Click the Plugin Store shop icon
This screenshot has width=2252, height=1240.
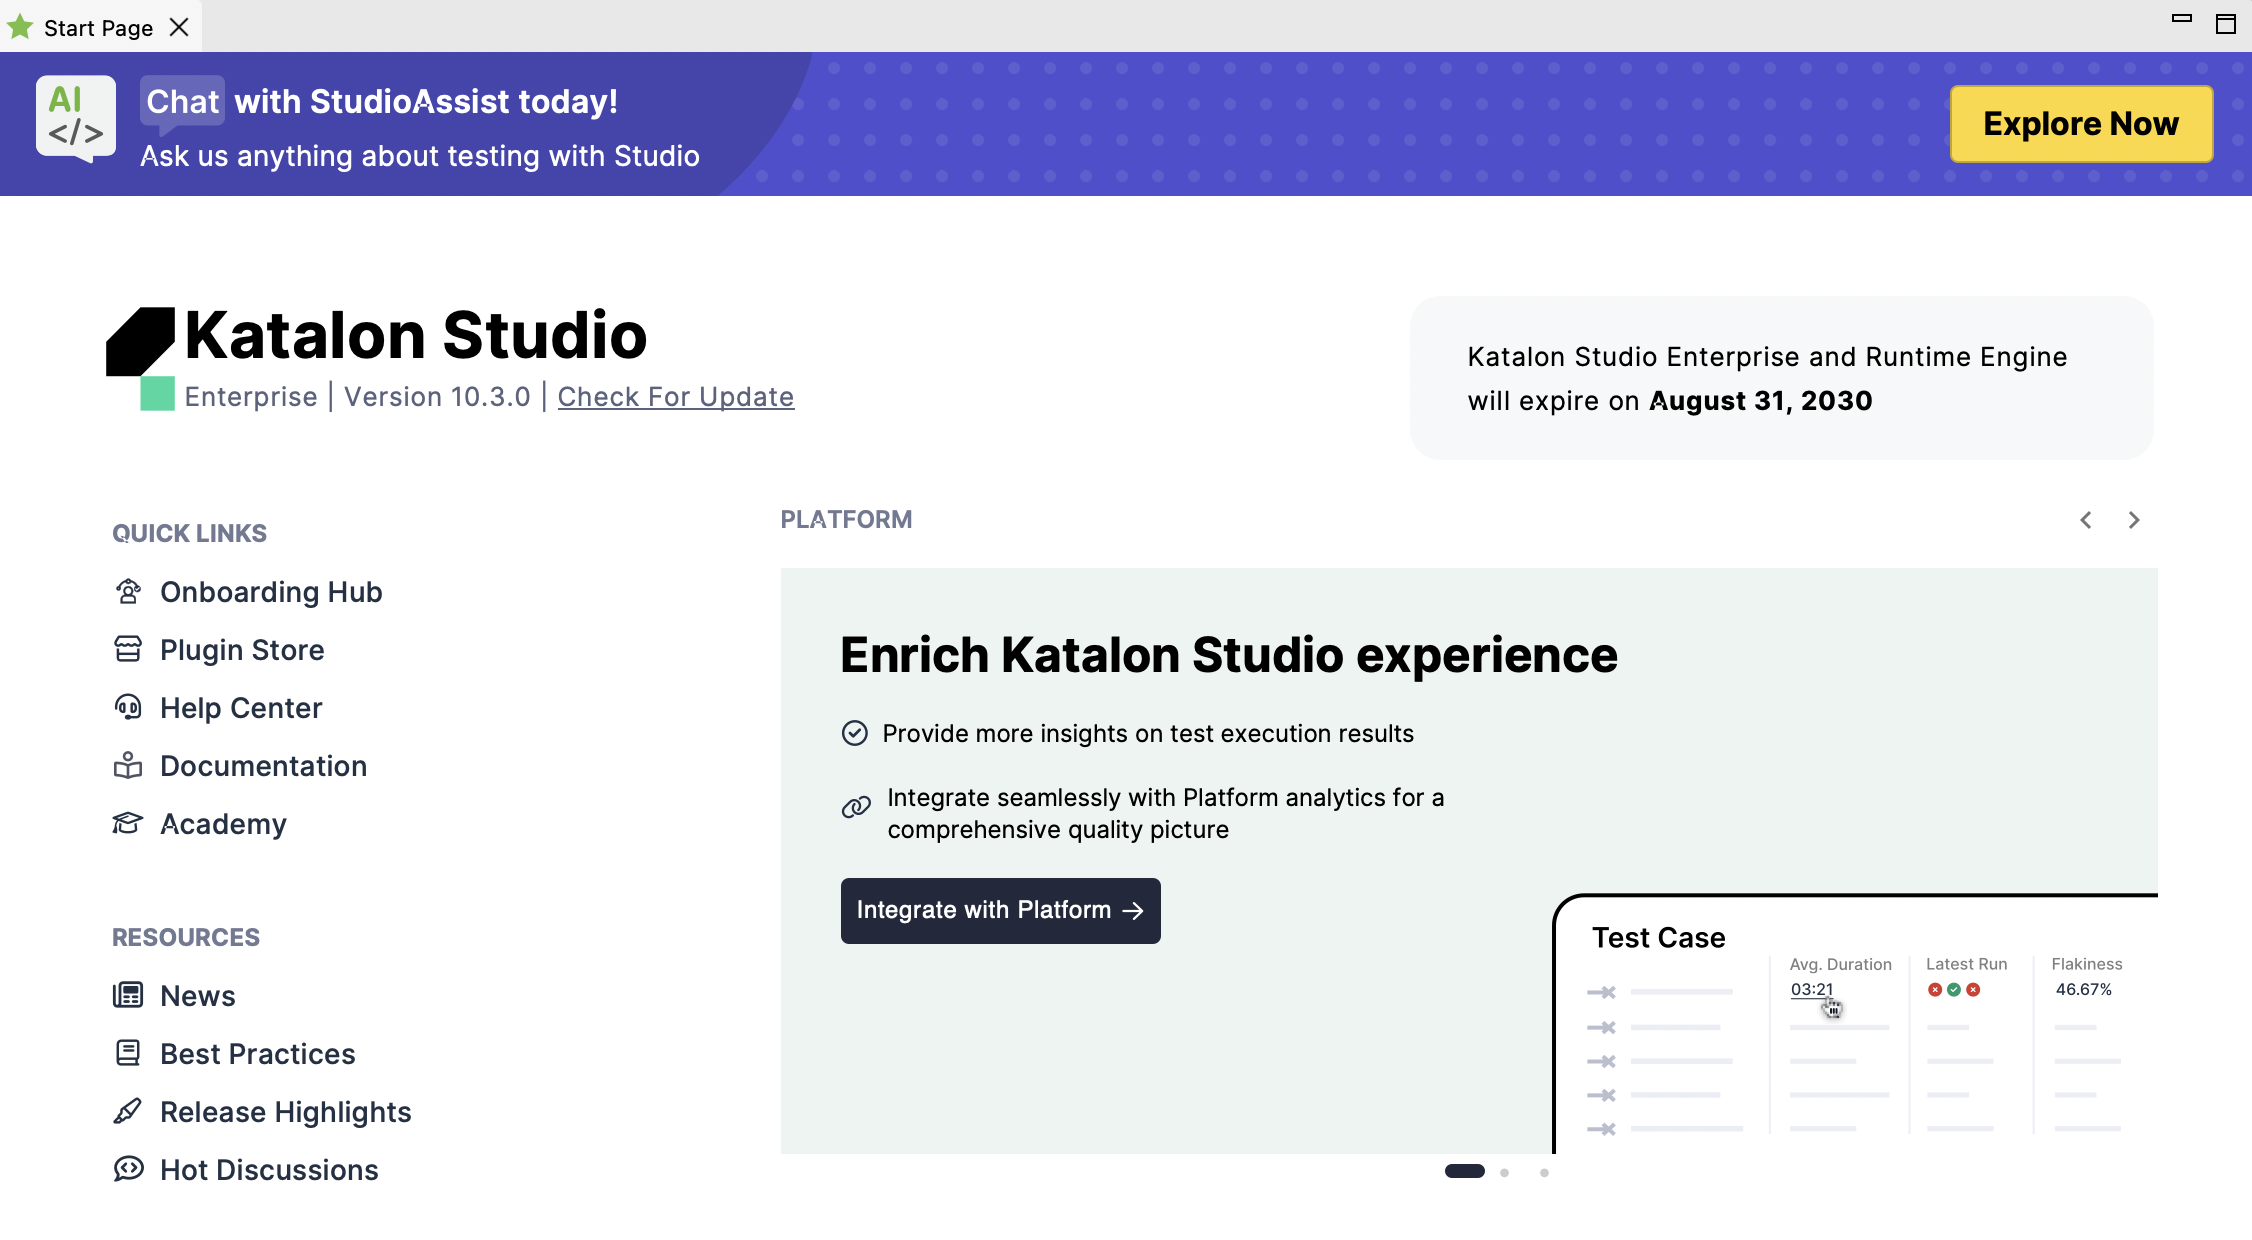tap(128, 650)
